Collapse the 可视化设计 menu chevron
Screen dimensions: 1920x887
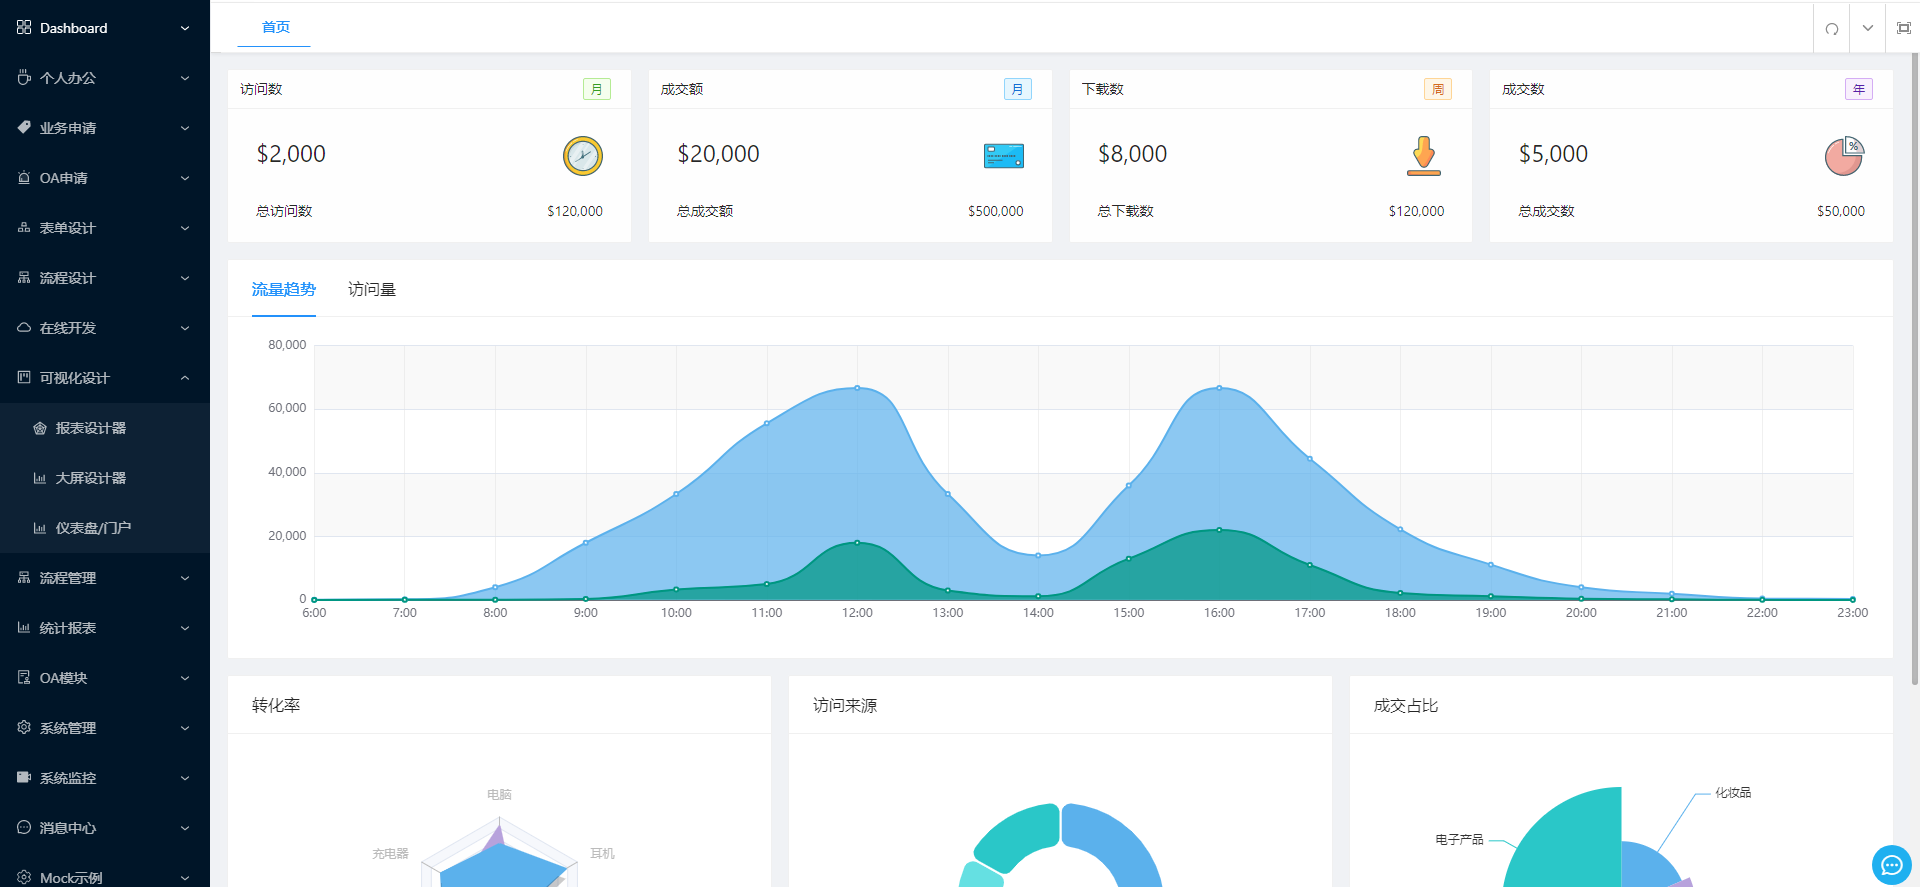pos(185,378)
